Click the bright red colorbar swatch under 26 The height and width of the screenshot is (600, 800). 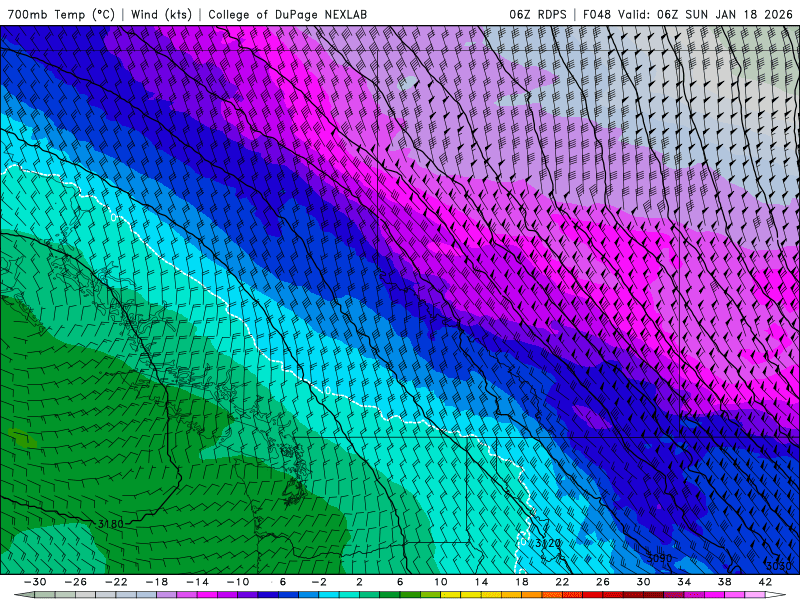(593, 595)
